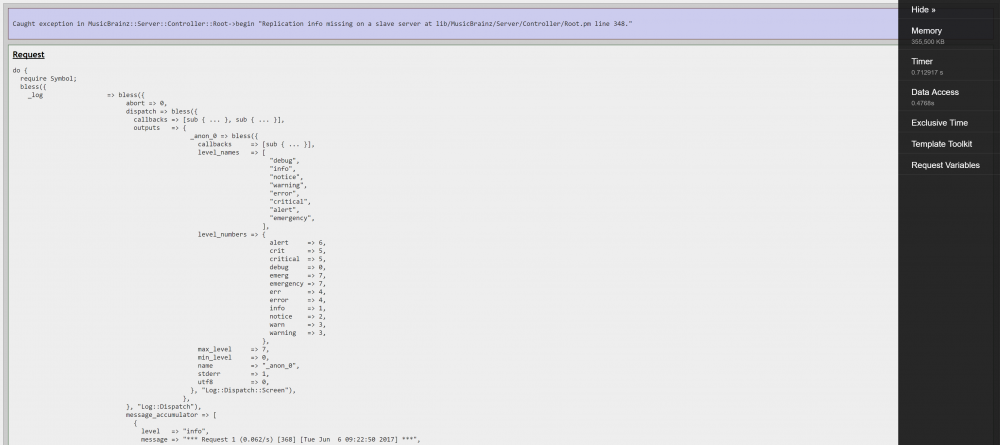Click the 'alert => 6' entry
The image size is (1000, 445).
click(297, 243)
